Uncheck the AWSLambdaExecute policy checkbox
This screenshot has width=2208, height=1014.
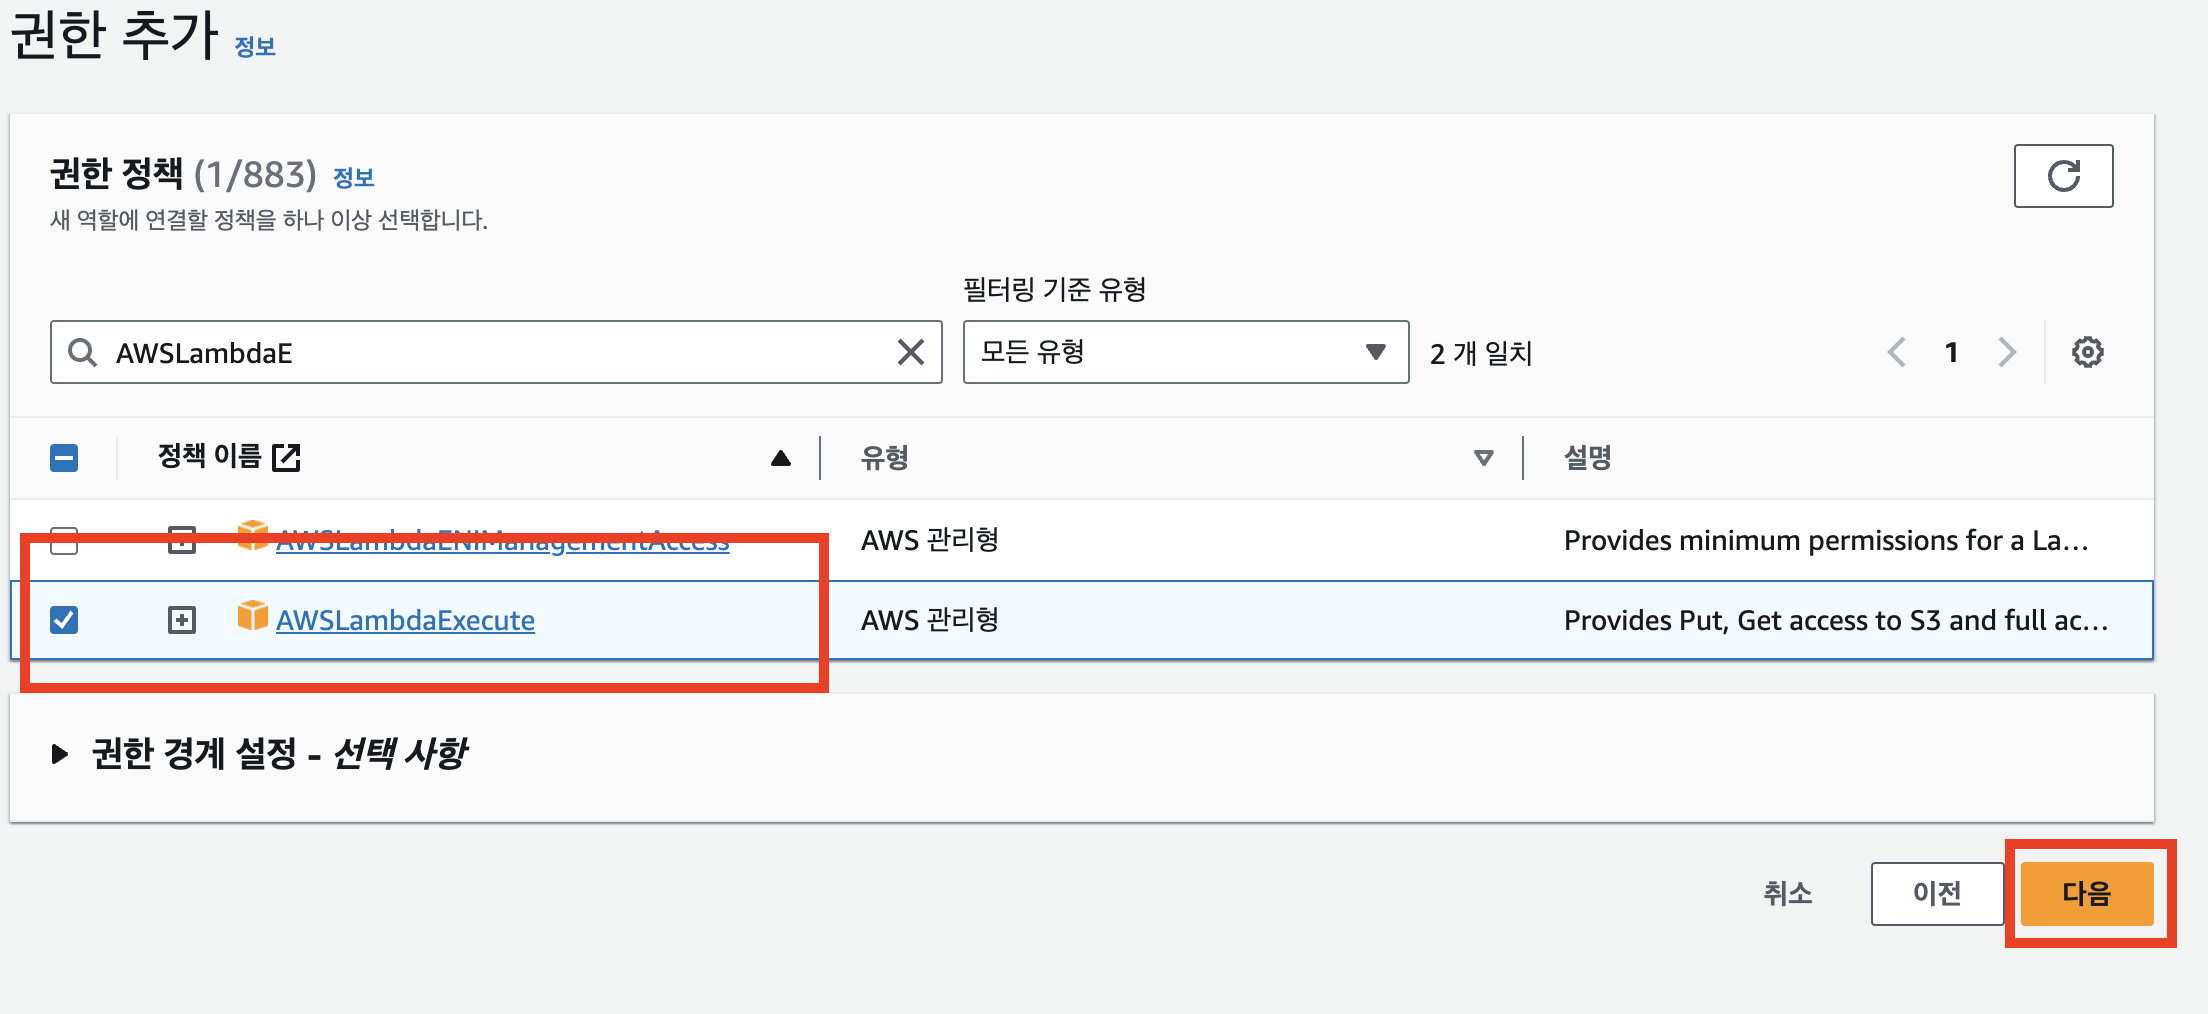click(x=64, y=620)
